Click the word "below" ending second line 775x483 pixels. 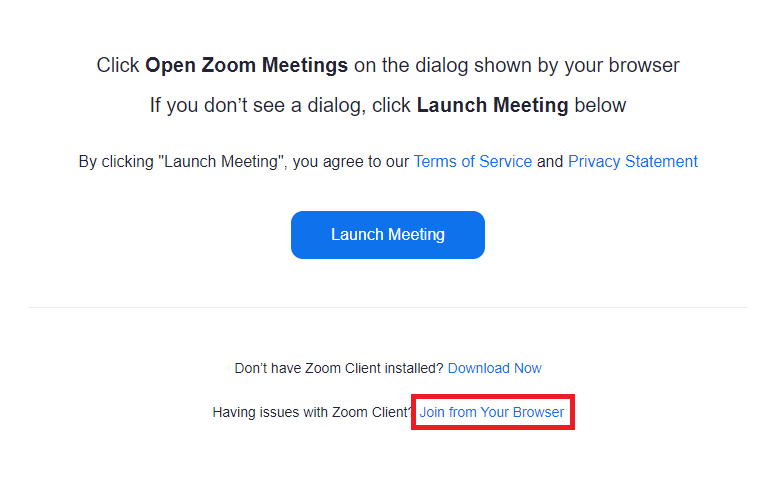click(600, 105)
